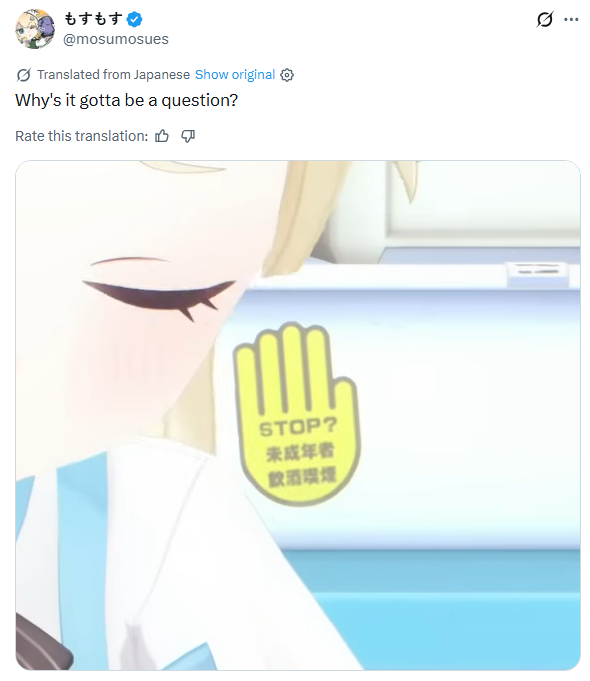Click Grok icon beside Translated from Japanese
590x681 pixels.
click(x=23, y=75)
